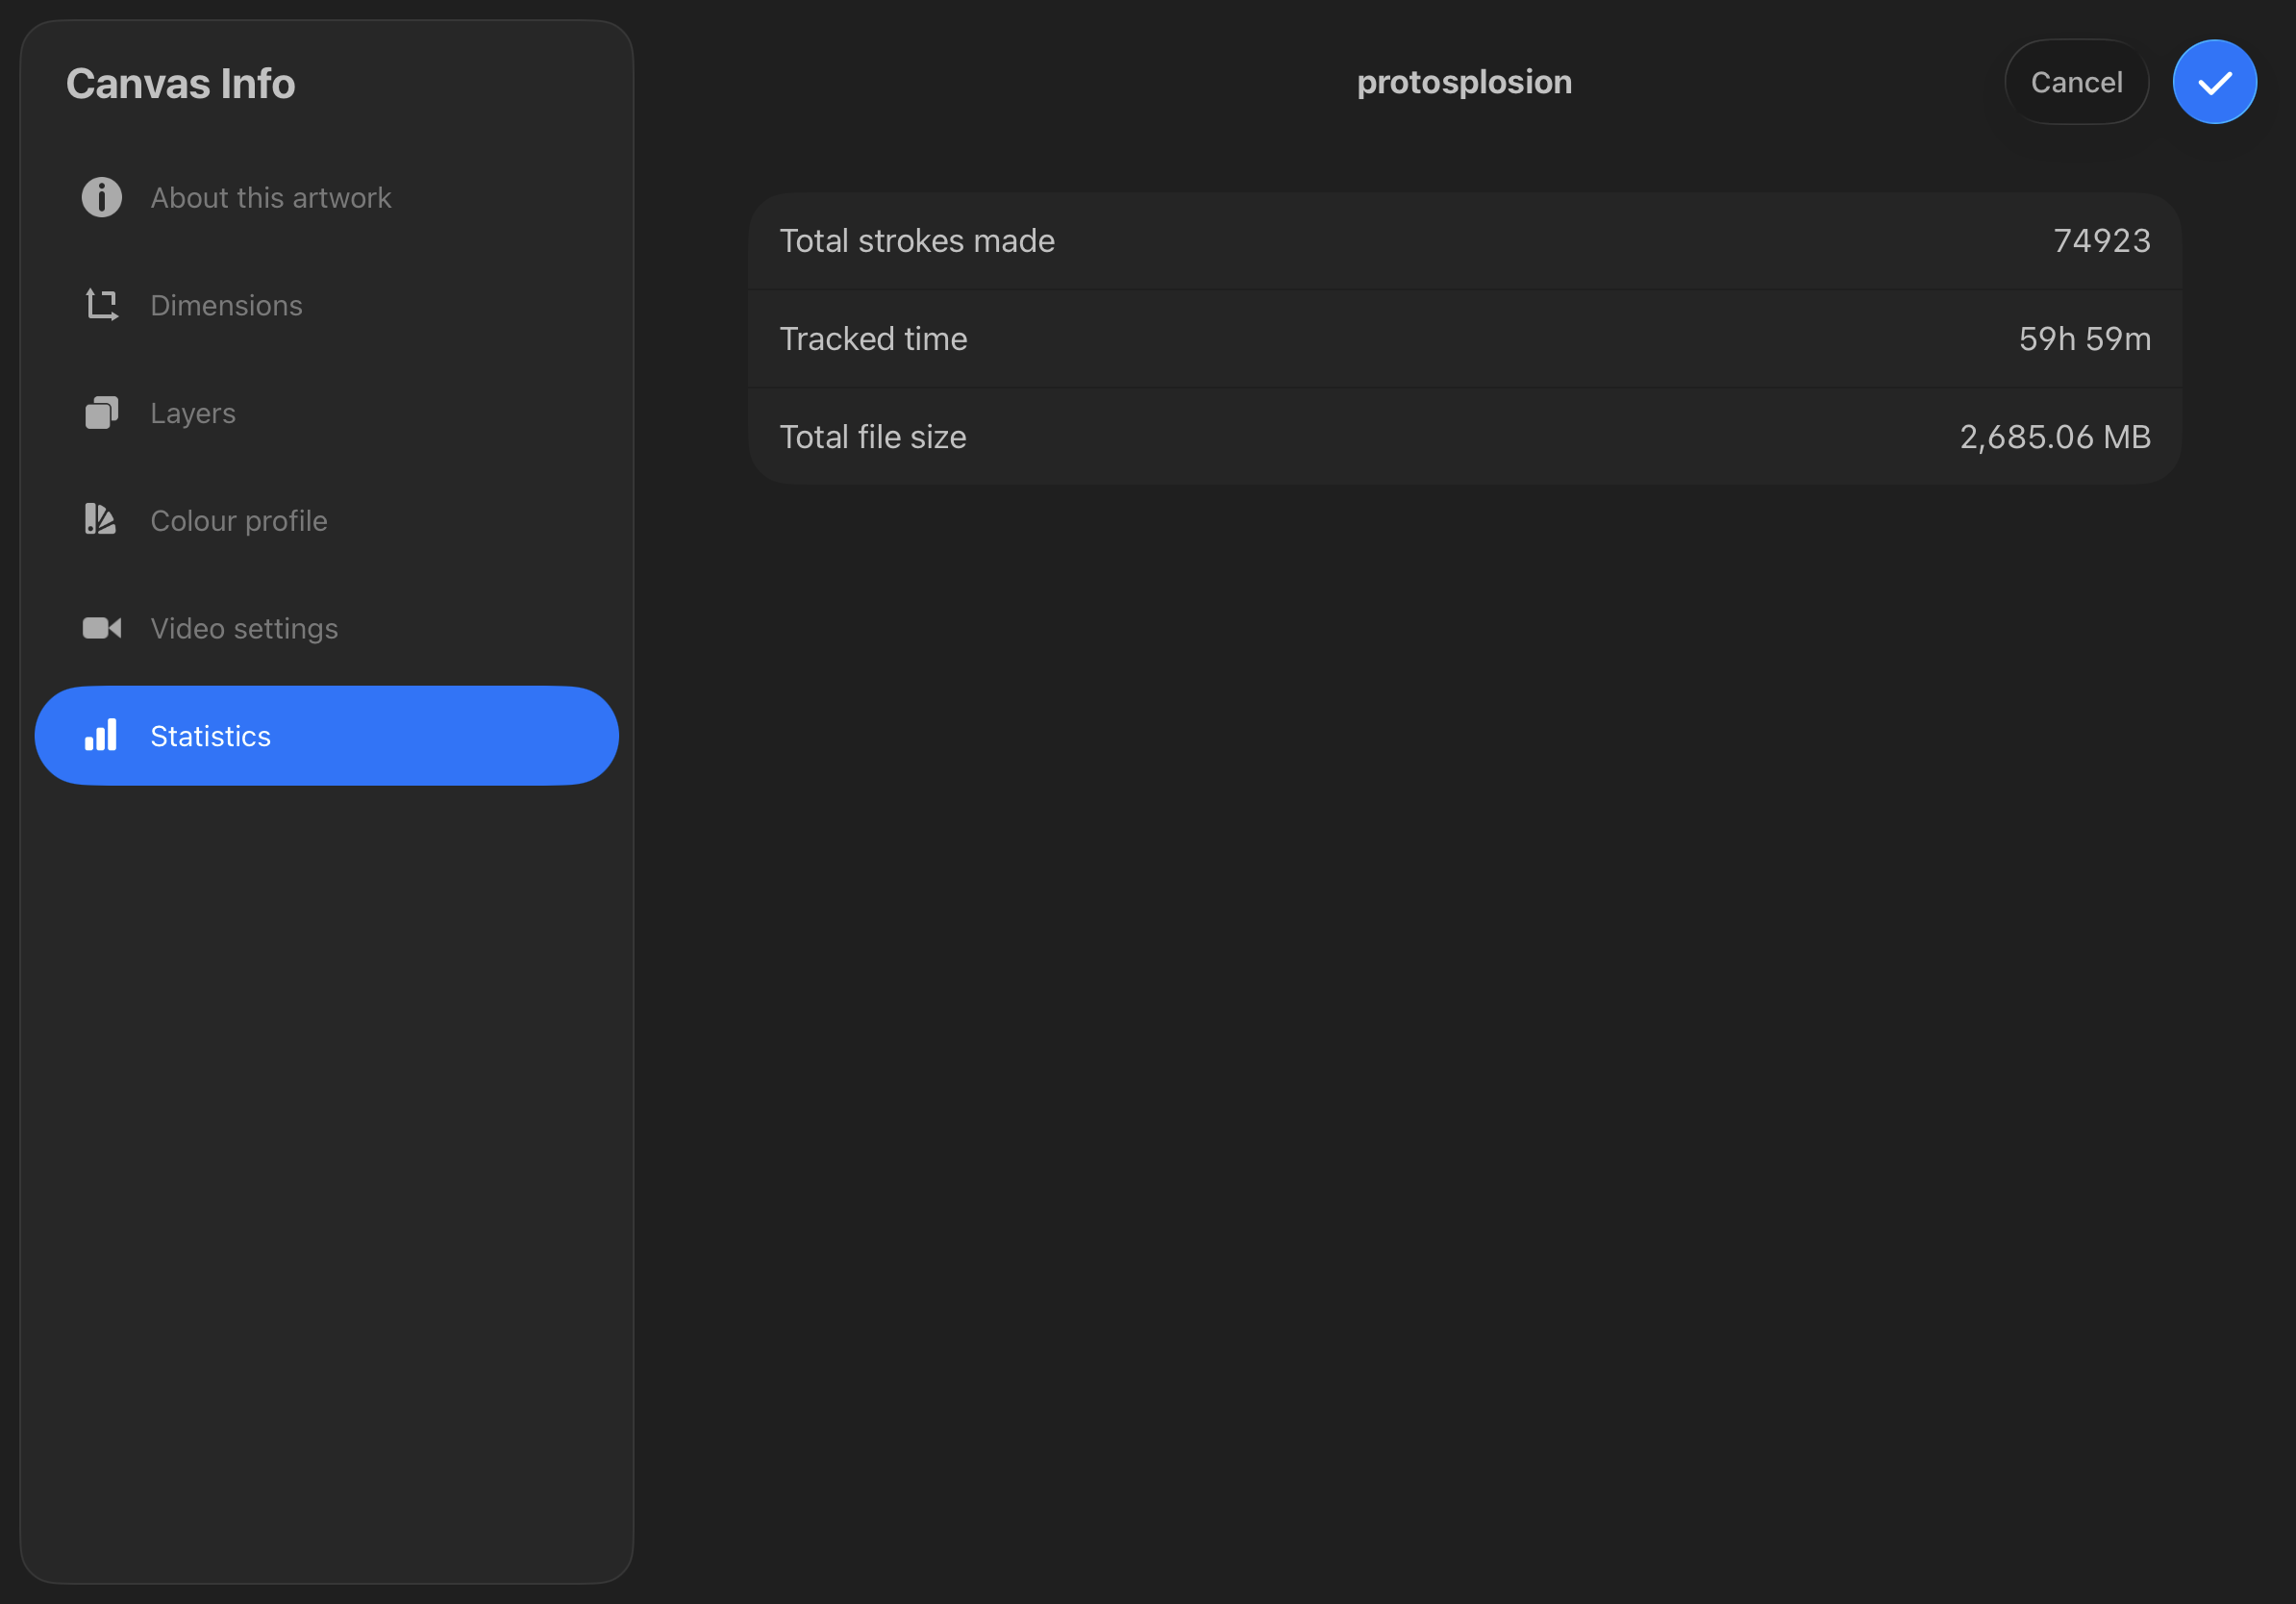Click the Layers stacked squares icon

101,413
